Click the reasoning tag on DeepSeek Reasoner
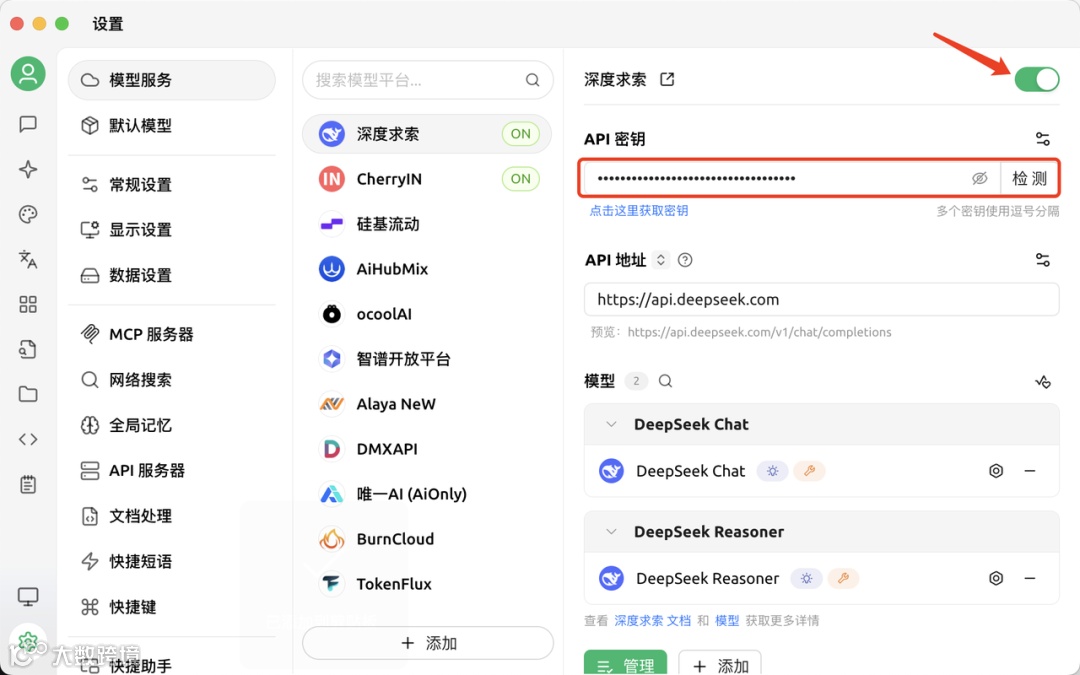The image size is (1080, 675). (x=807, y=578)
